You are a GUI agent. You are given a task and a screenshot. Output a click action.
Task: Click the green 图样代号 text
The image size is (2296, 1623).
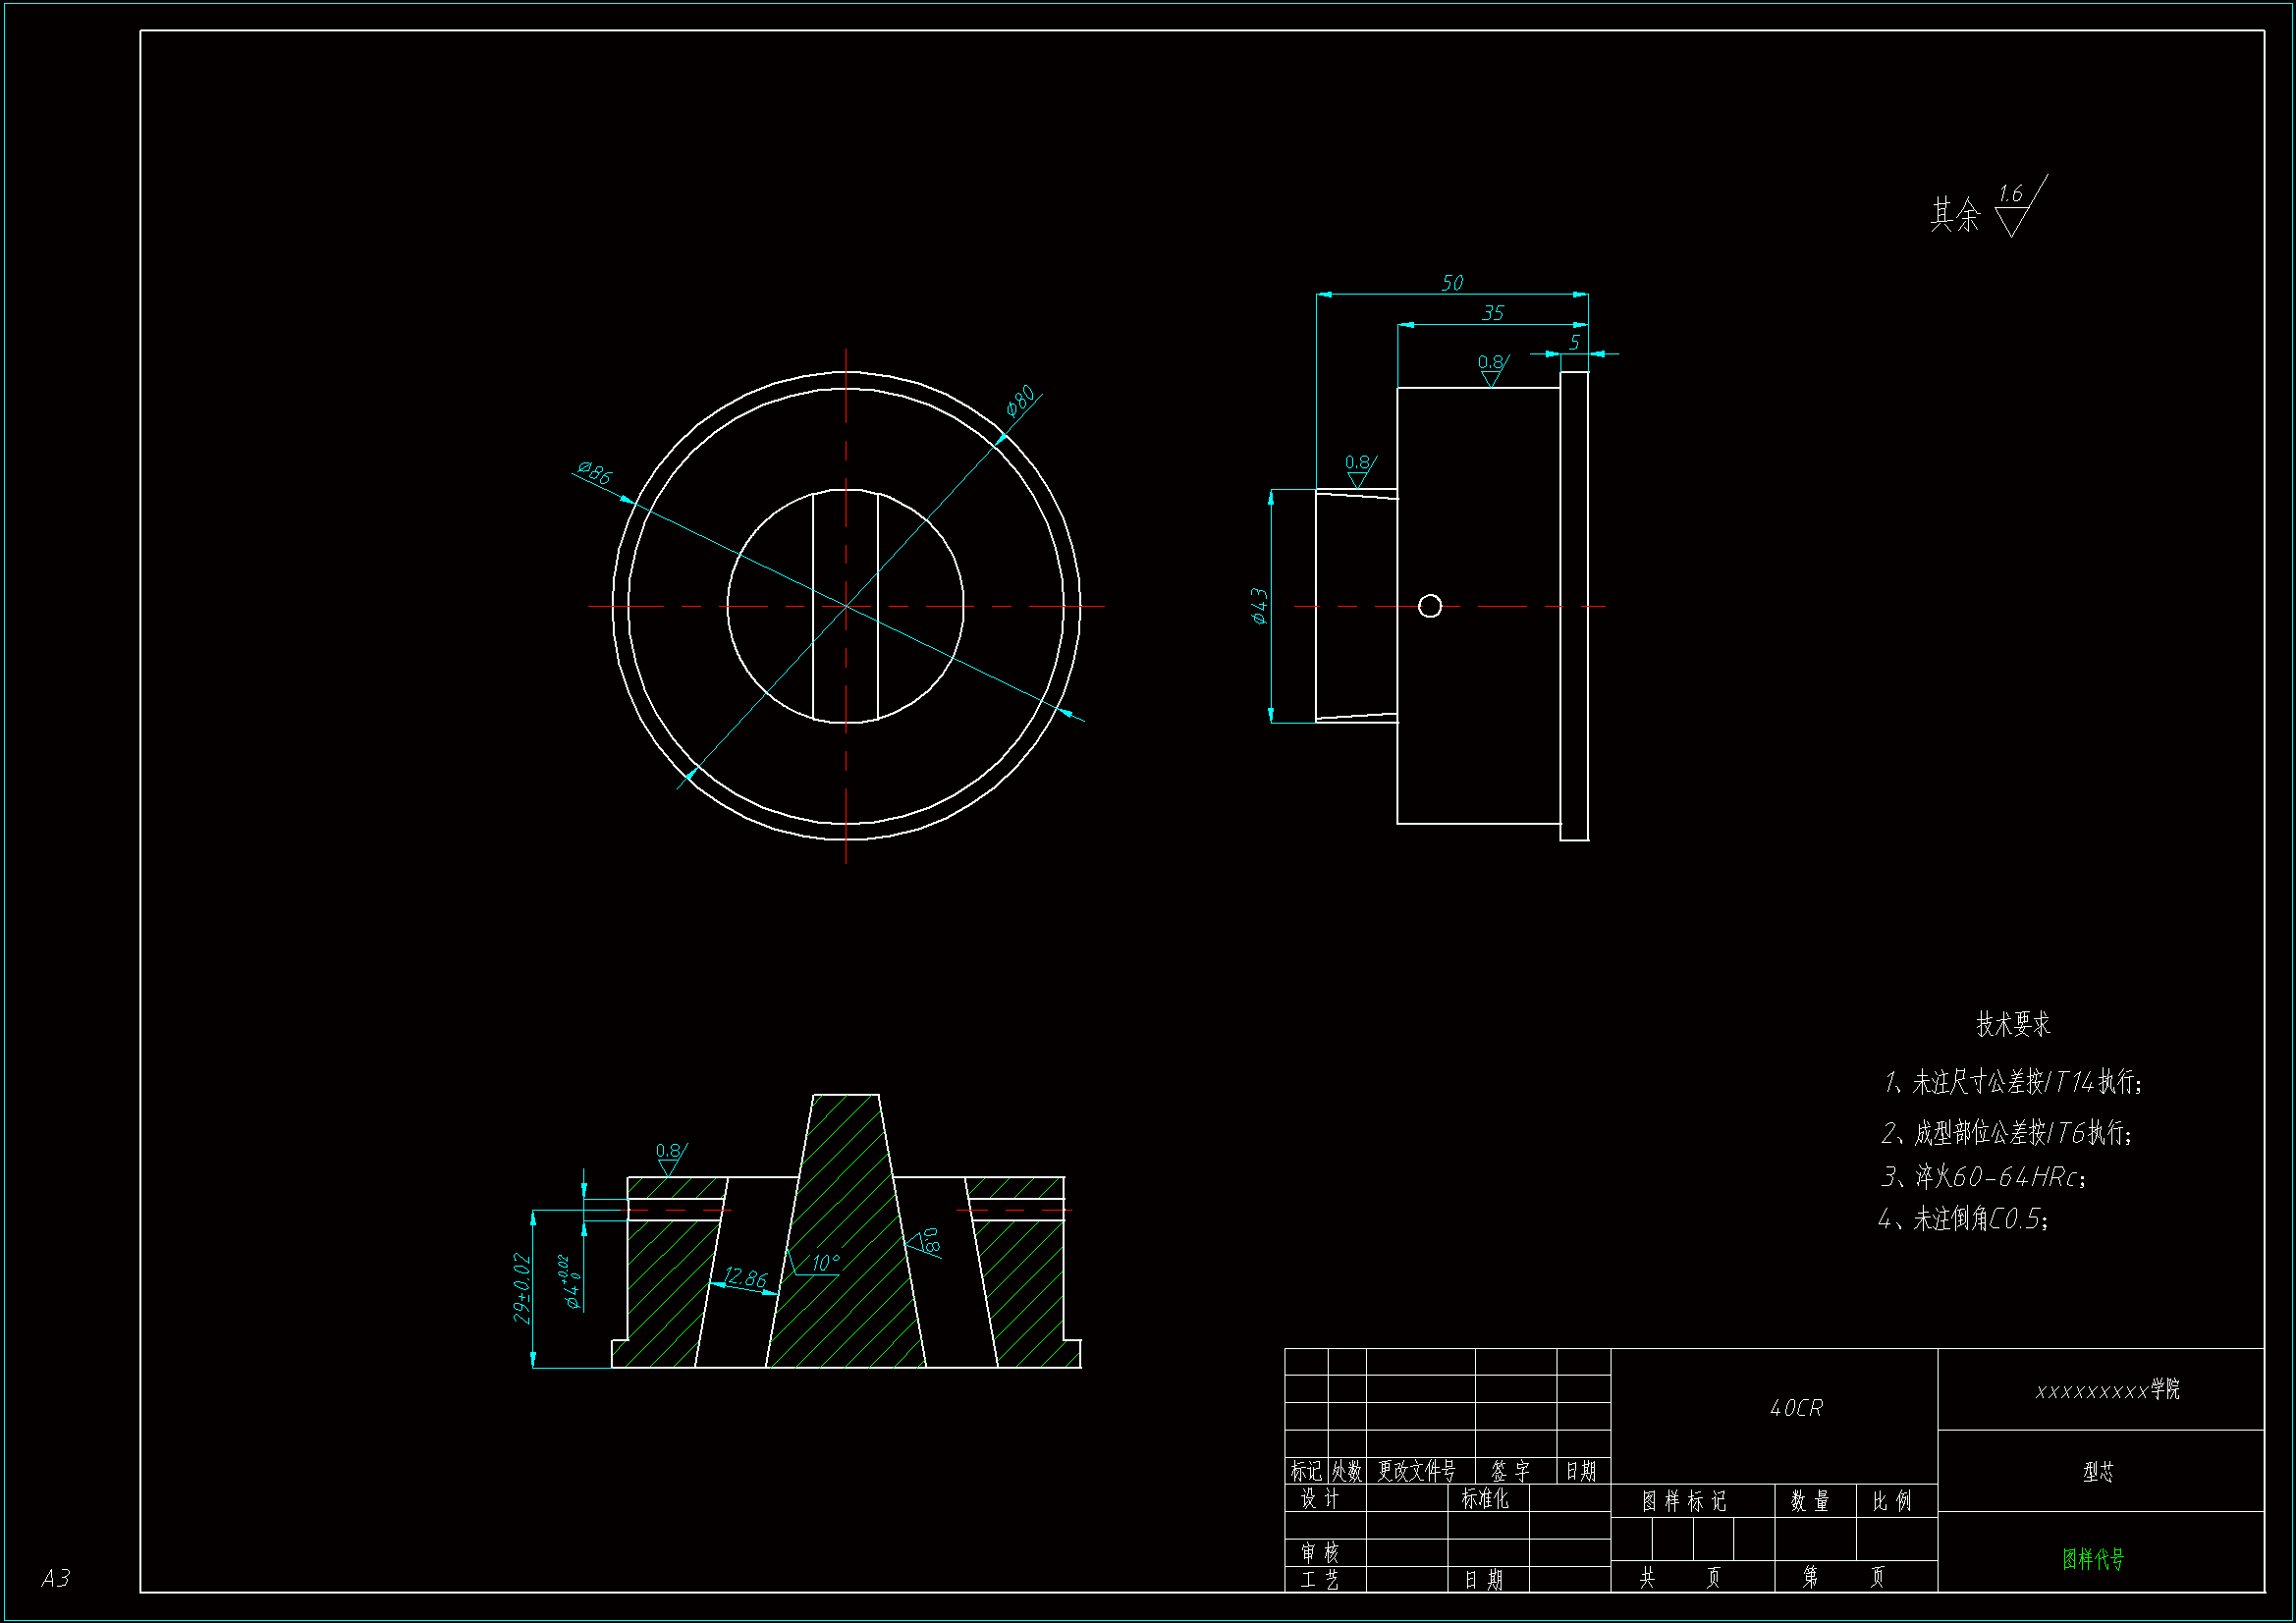coord(2093,1559)
